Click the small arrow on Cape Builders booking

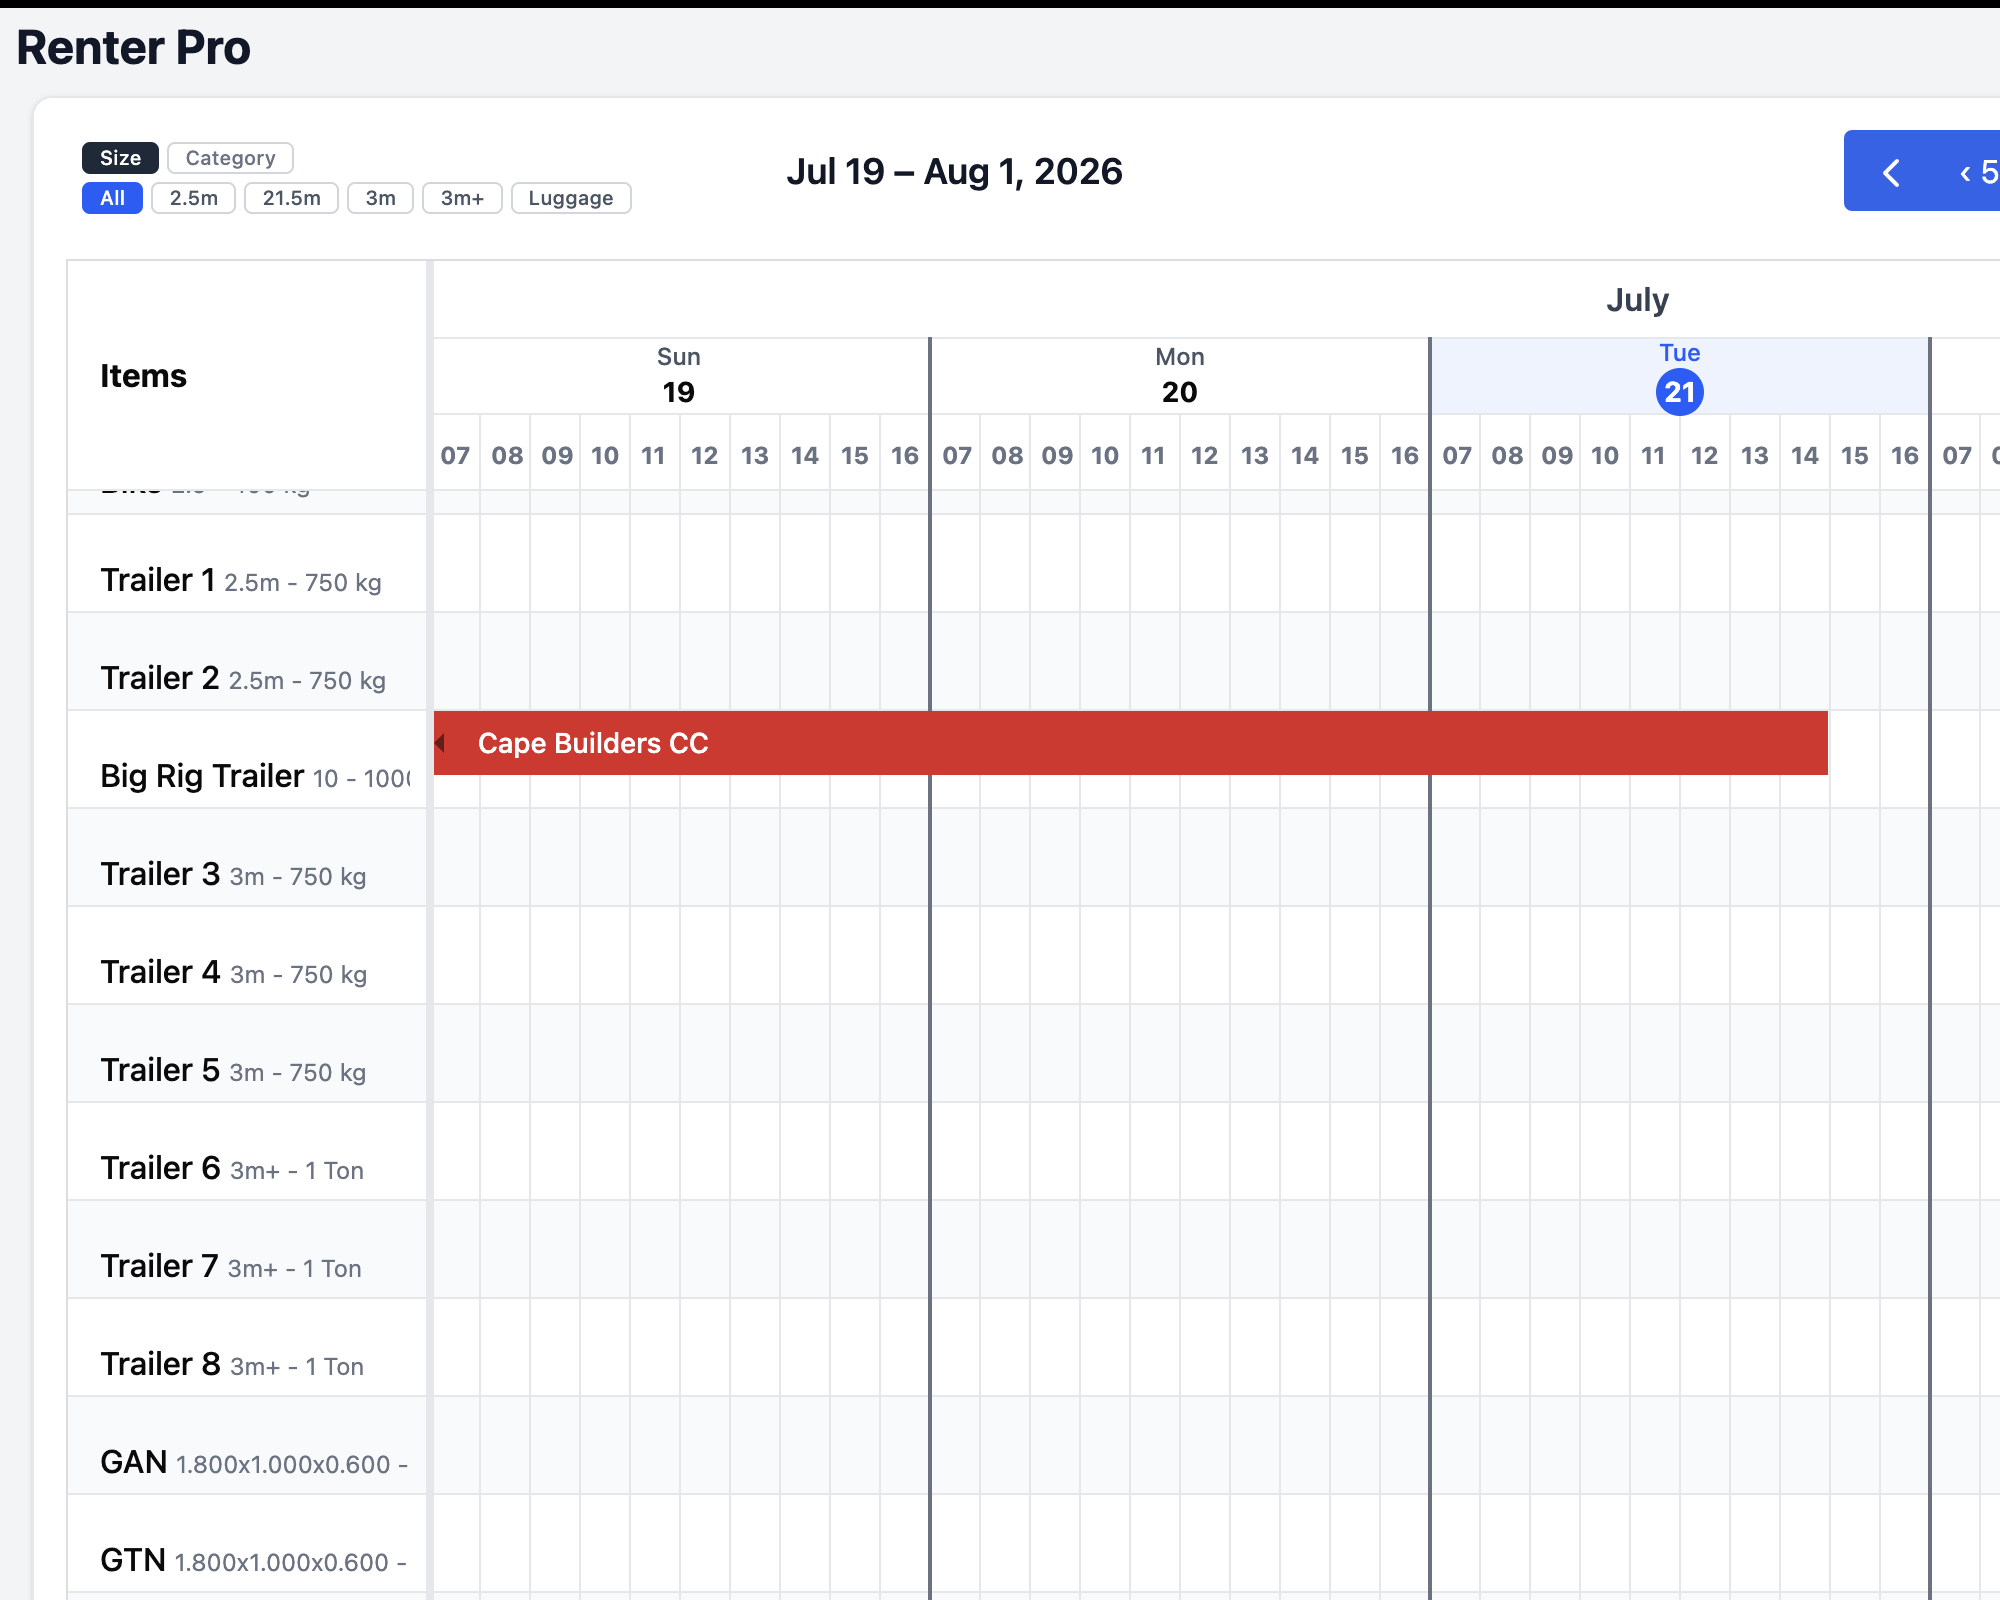(440, 743)
